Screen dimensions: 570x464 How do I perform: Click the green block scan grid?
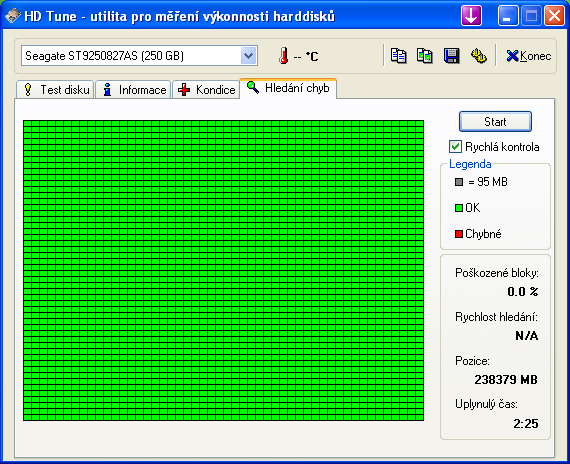coord(224,271)
